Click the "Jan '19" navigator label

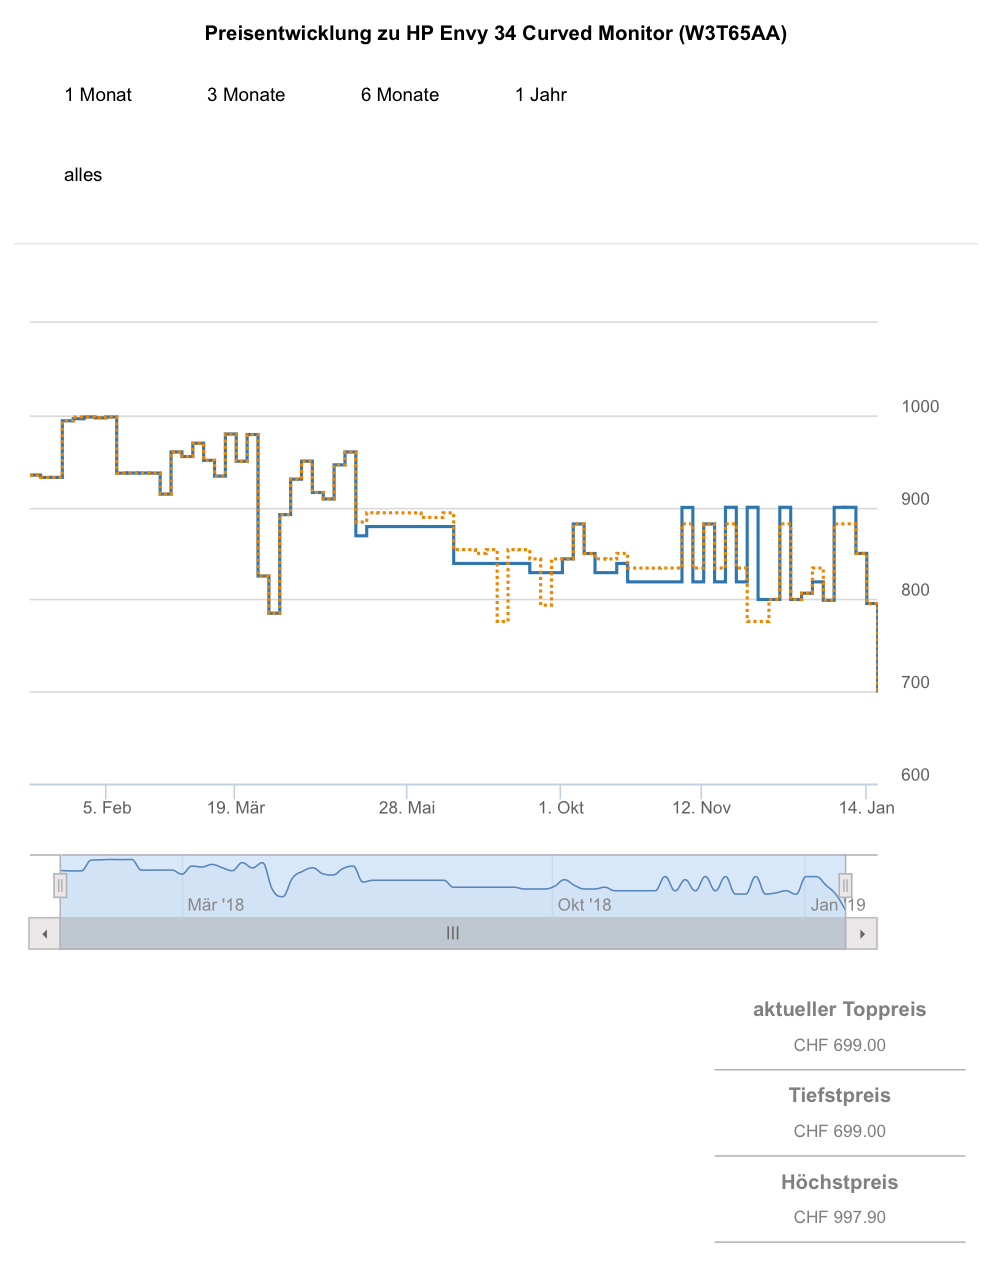tap(838, 905)
